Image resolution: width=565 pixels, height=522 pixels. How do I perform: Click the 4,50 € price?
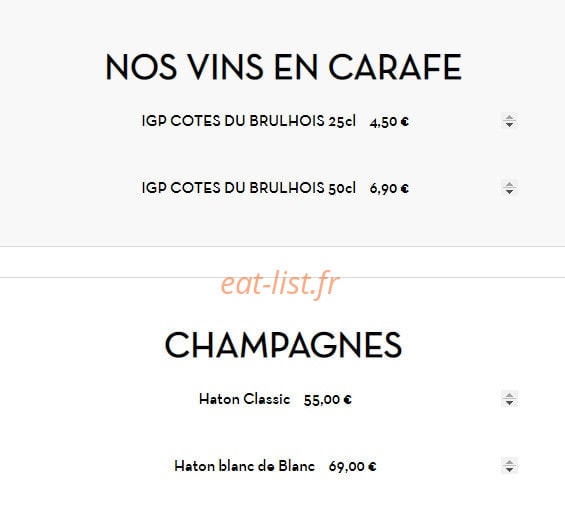click(389, 122)
